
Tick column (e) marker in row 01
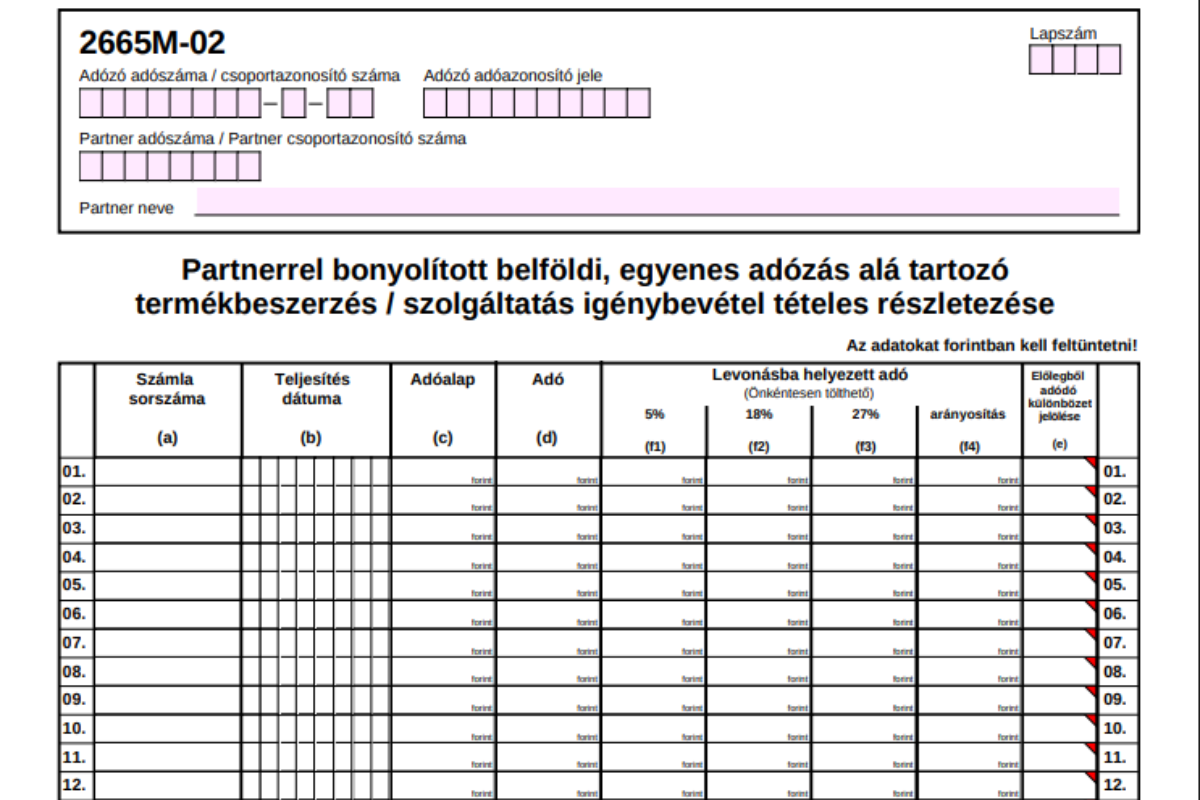[1060, 472]
